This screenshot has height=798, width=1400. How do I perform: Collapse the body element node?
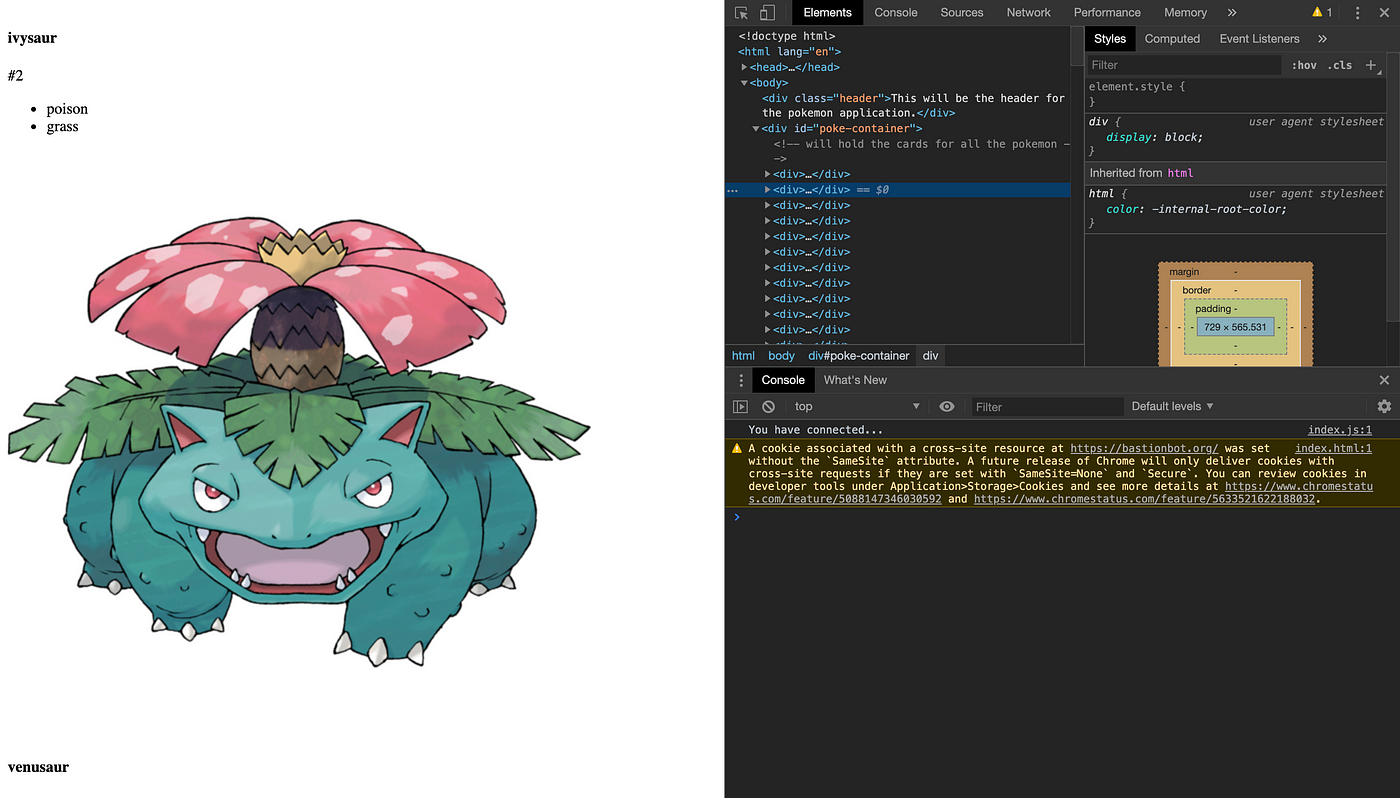coord(744,83)
